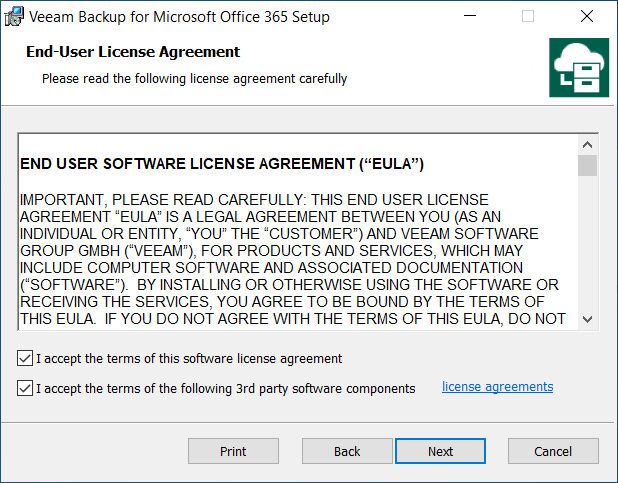
Task: Go Back to the previous setup step
Action: [347, 451]
